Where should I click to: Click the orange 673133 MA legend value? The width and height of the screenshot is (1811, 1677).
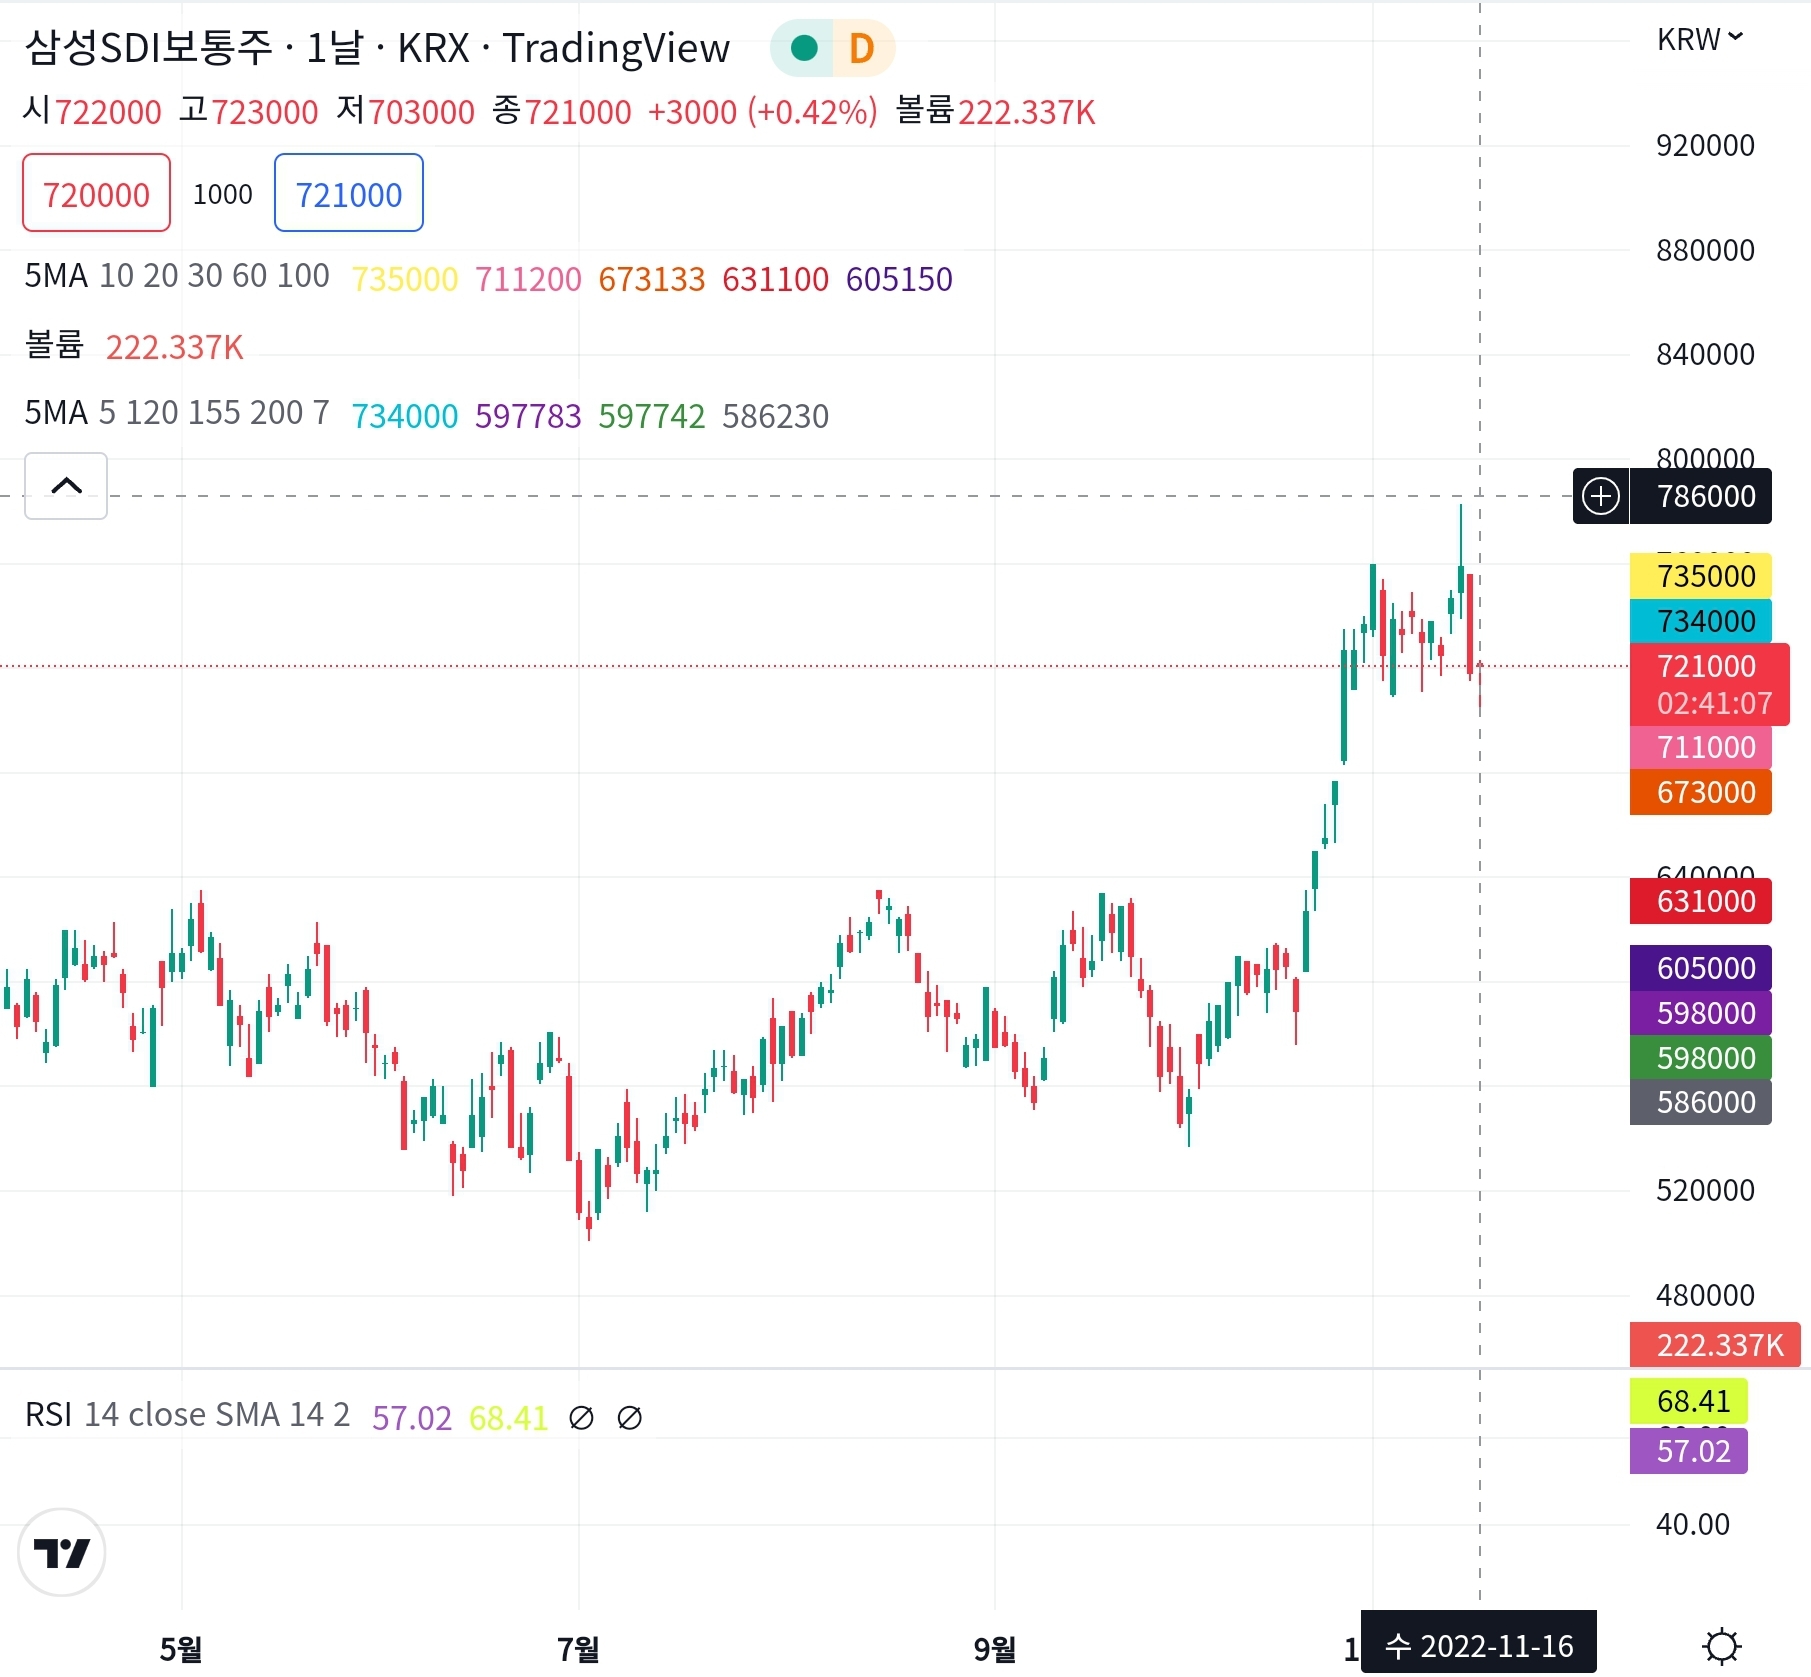click(x=652, y=279)
